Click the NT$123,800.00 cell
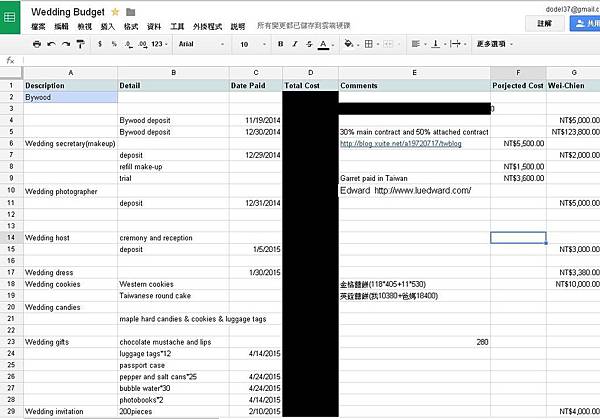 (x=573, y=132)
